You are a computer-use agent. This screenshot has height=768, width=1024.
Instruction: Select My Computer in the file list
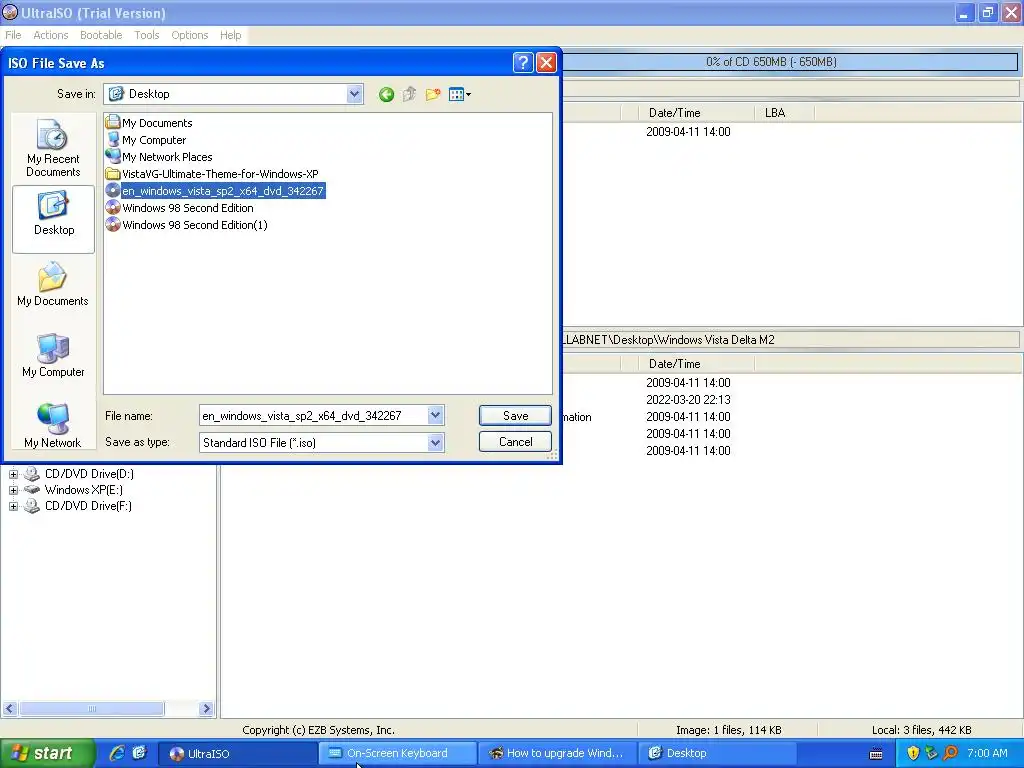tap(146, 140)
